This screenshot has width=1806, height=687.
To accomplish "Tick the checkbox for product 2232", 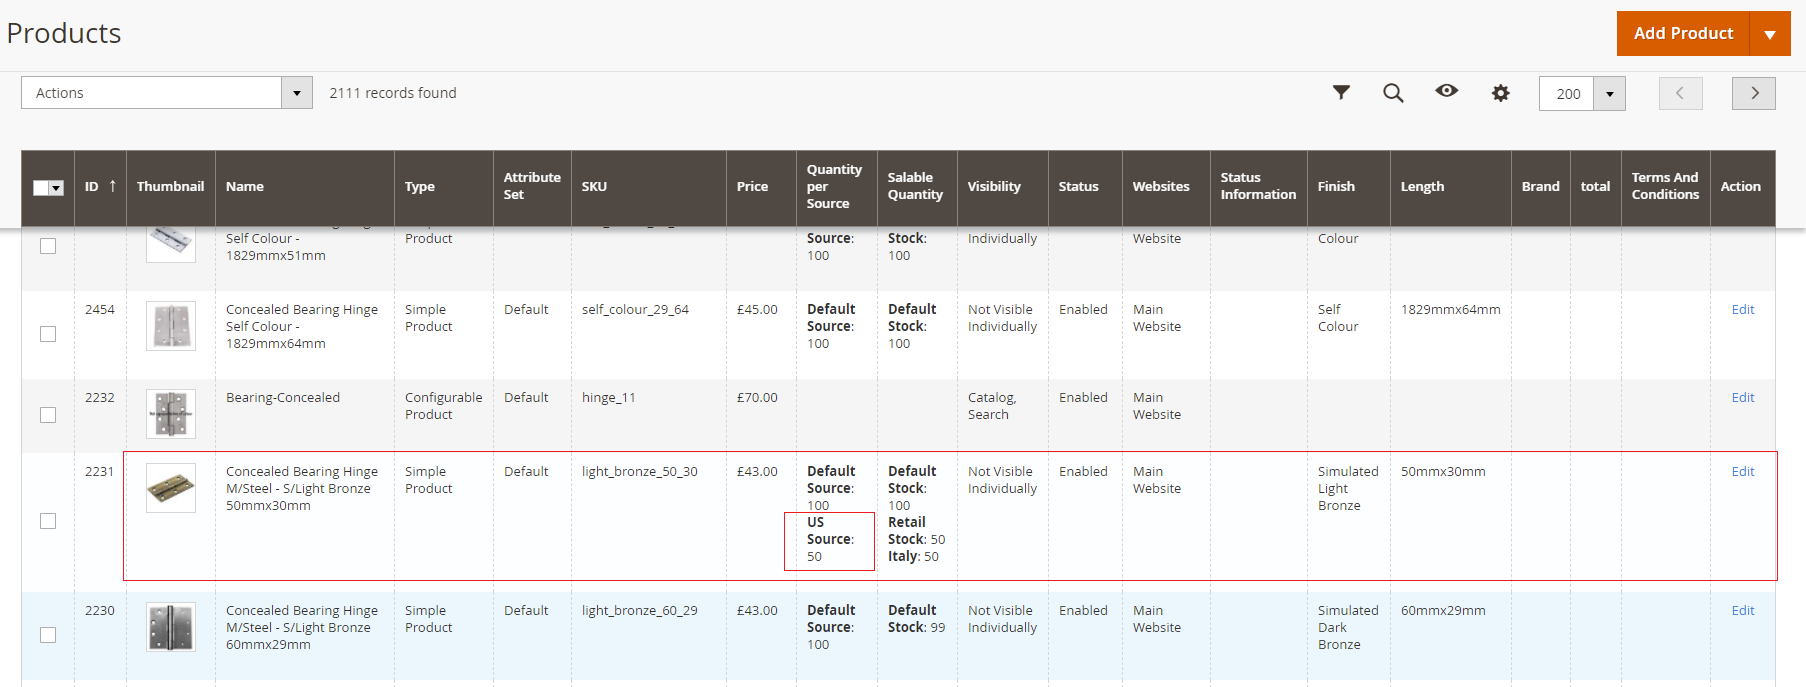I will (48, 415).
